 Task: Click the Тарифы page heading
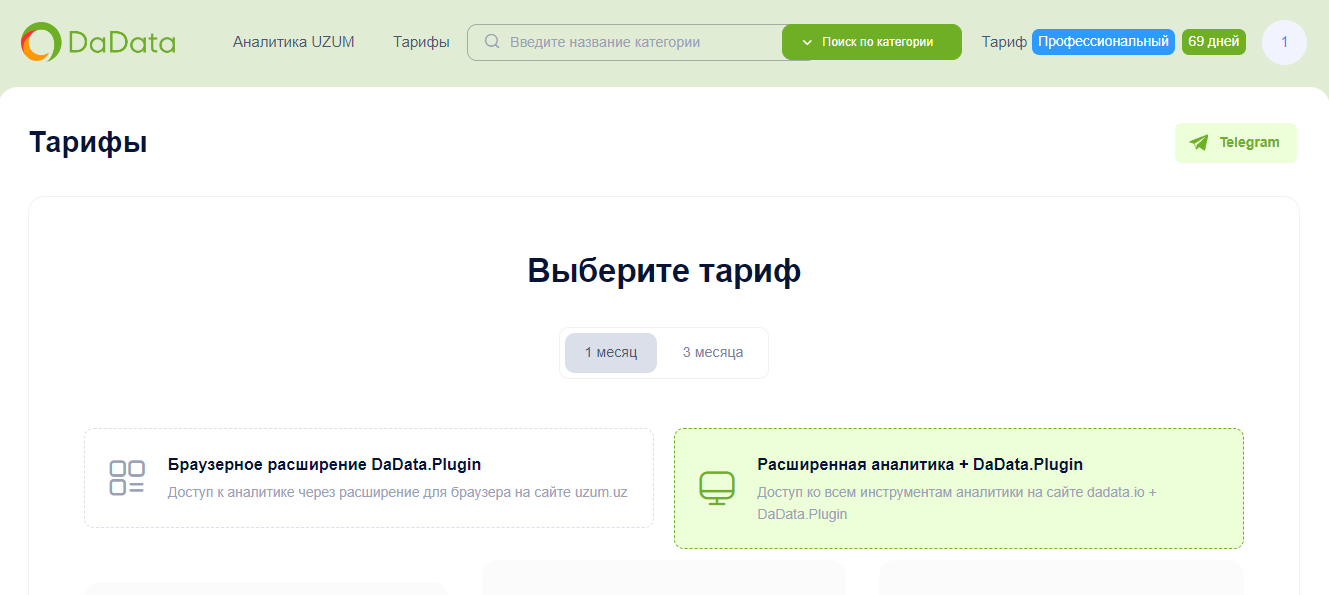(x=88, y=142)
